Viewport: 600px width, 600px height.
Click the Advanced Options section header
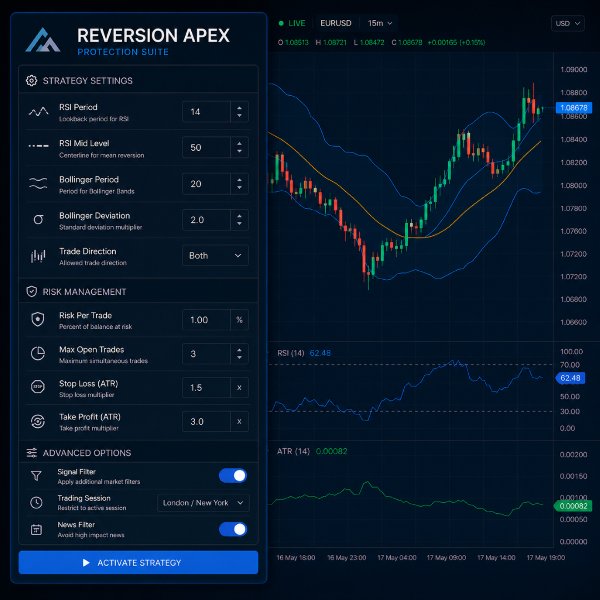pyautogui.click(x=139, y=453)
